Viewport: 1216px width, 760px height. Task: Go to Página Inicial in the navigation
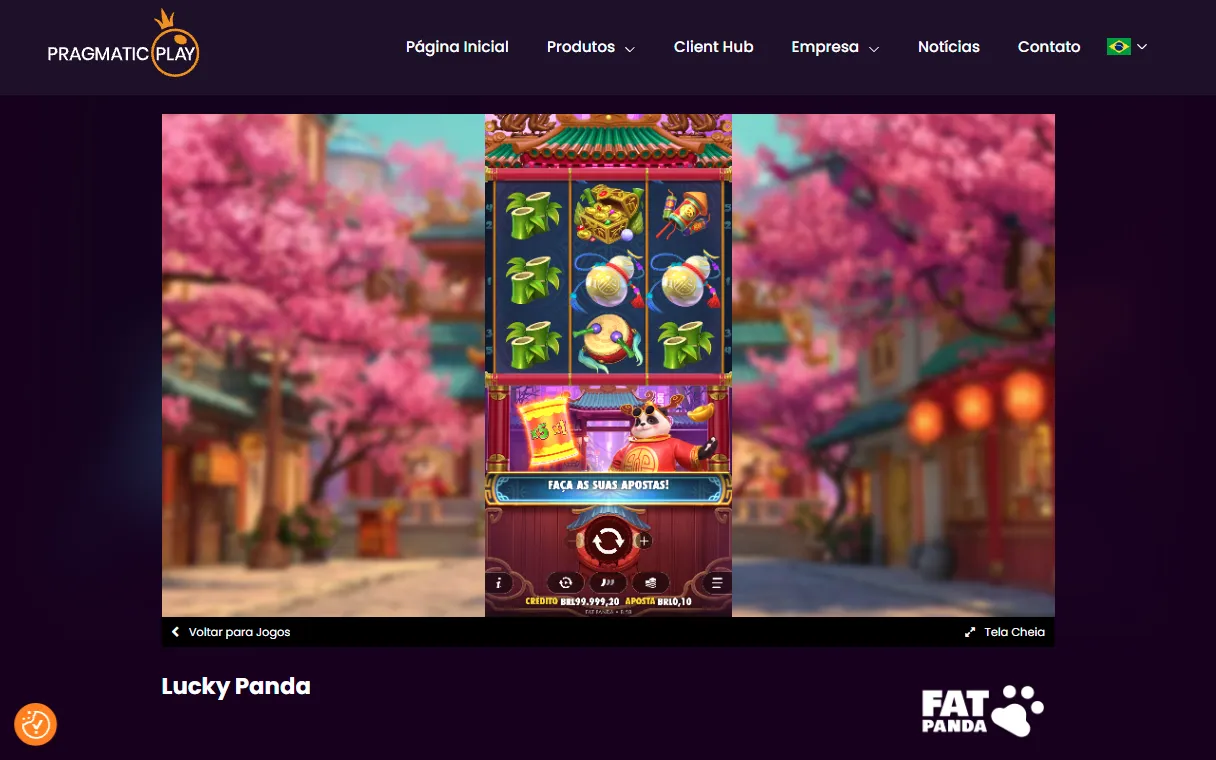[x=456, y=47]
